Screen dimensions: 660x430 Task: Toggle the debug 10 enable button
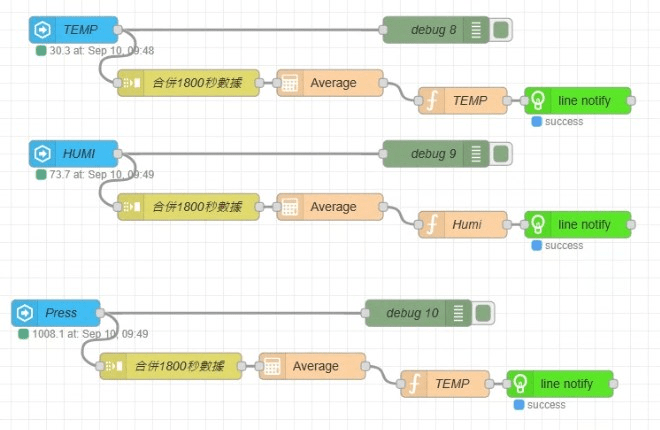pos(483,313)
